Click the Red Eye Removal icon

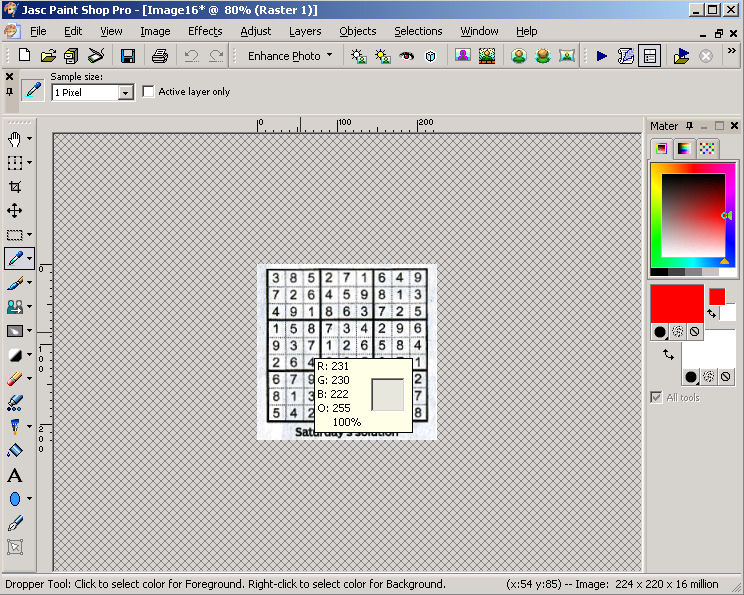407,56
